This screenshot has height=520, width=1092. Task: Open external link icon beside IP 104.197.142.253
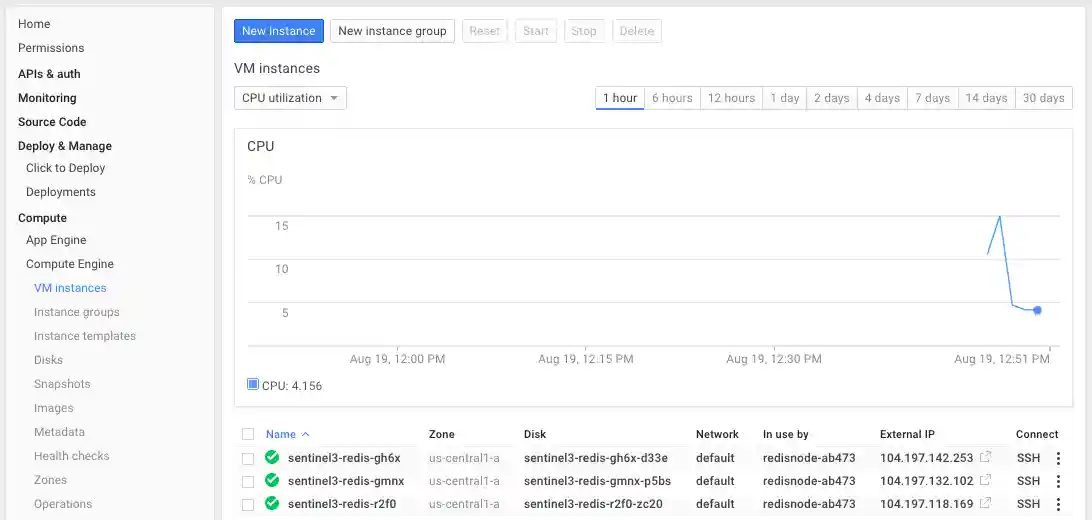point(986,457)
